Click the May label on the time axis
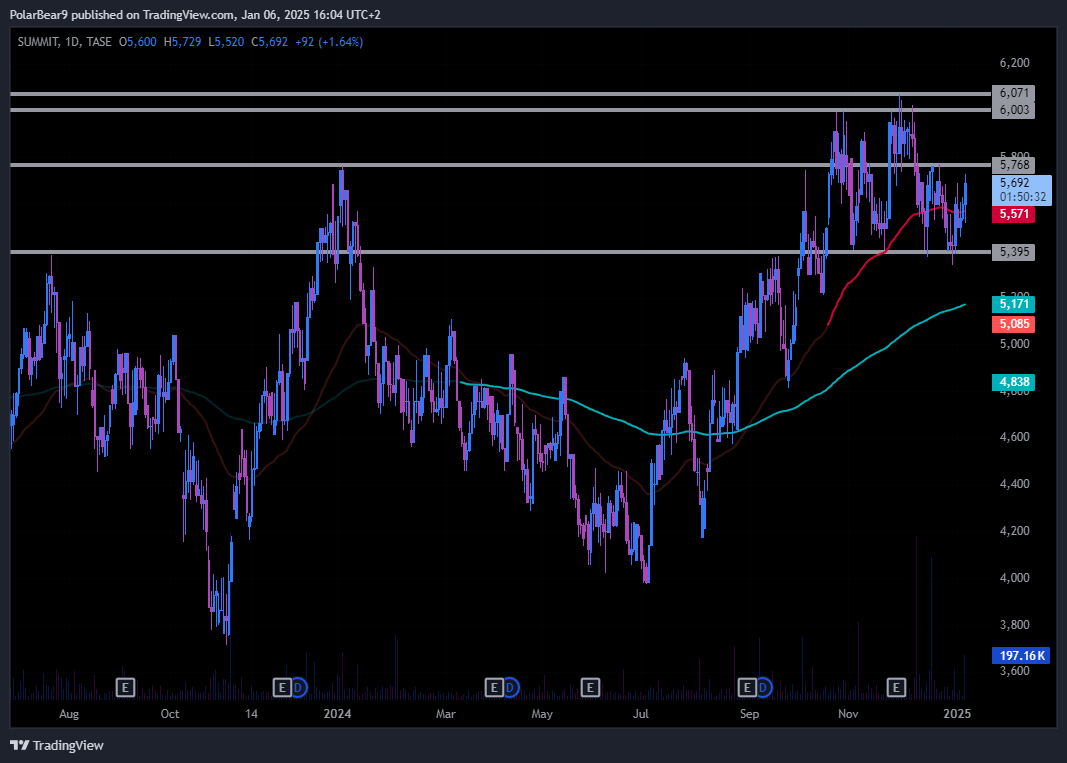 click(x=542, y=714)
